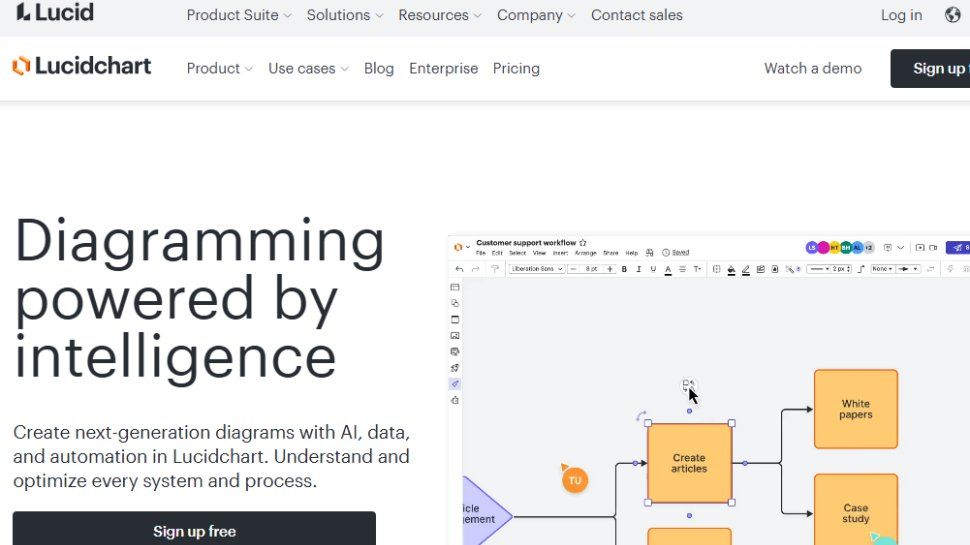Click the undo arrow in the diagram toolbar
970x545 pixels.
(x=459, y=269)
